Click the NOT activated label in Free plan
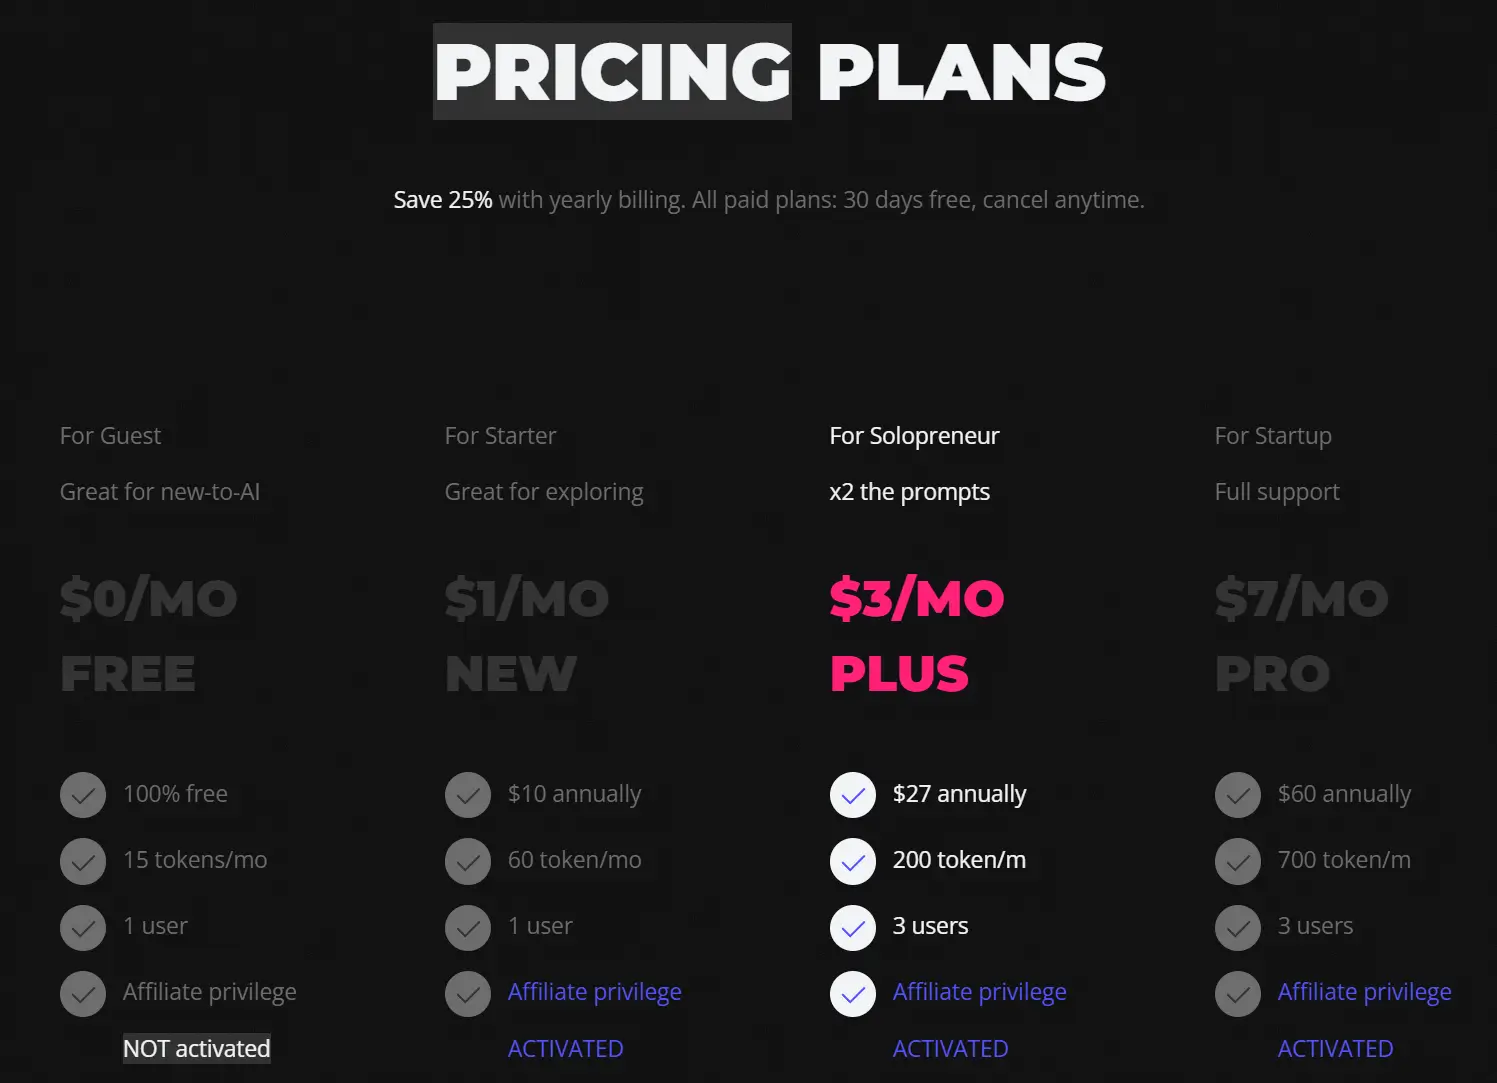This screenshot has height=1083, width=1497. tap(197, 1049)
